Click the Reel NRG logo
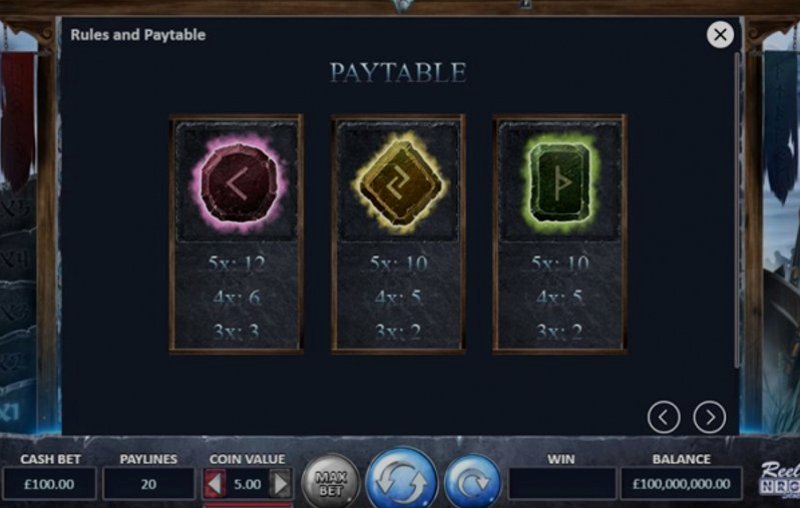This screenshot has width=800, height=508. [779, 478]
